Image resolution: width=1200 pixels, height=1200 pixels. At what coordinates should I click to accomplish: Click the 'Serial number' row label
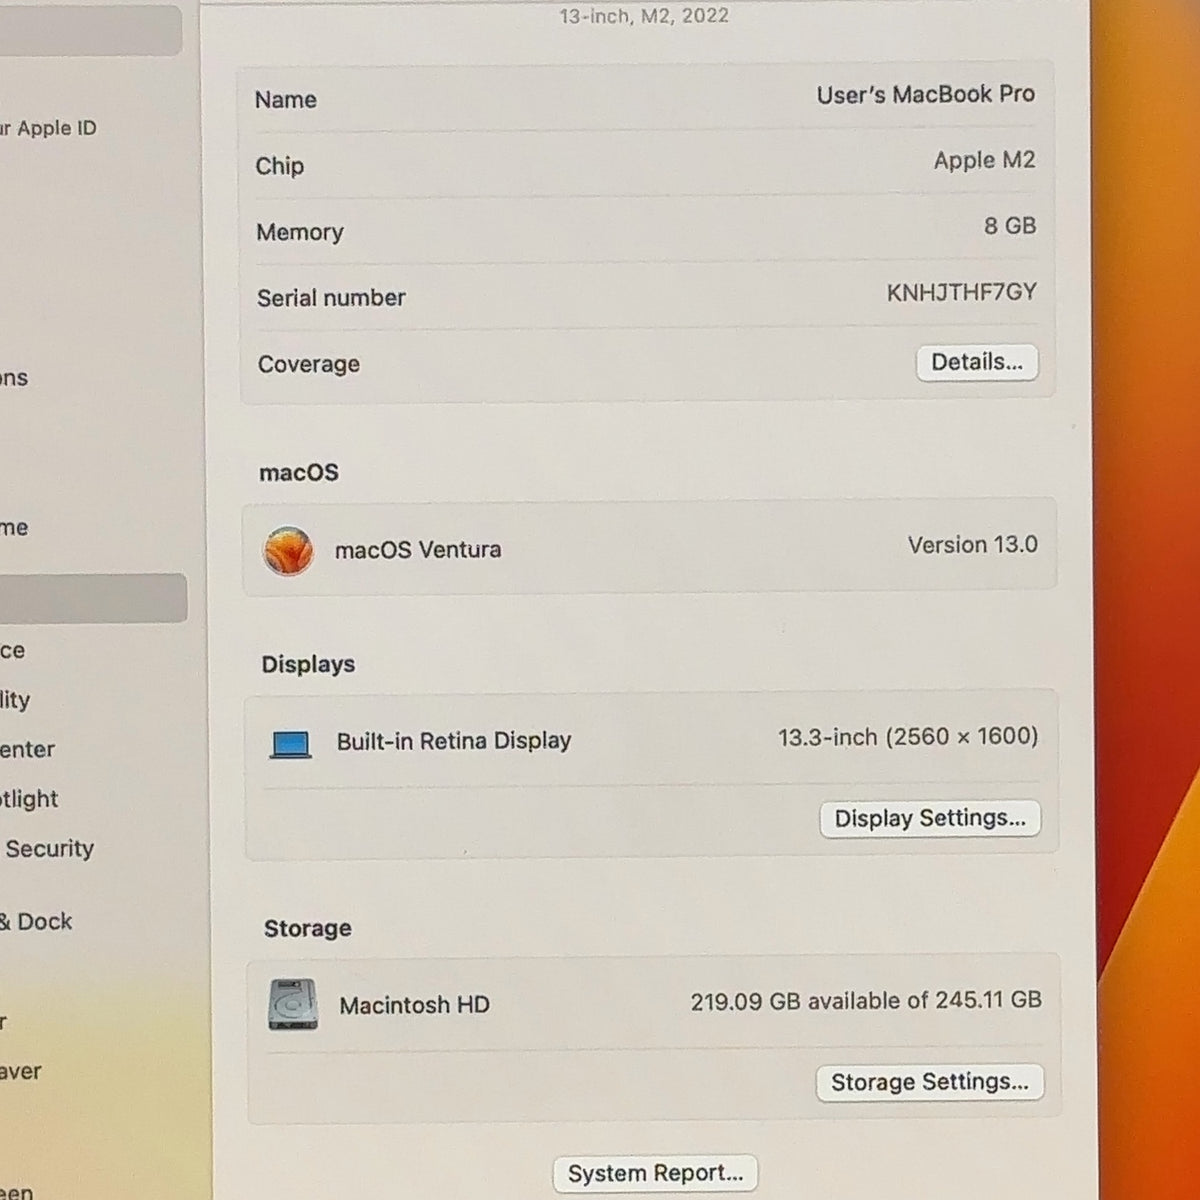pyautogui.click(x=331, y=298)
